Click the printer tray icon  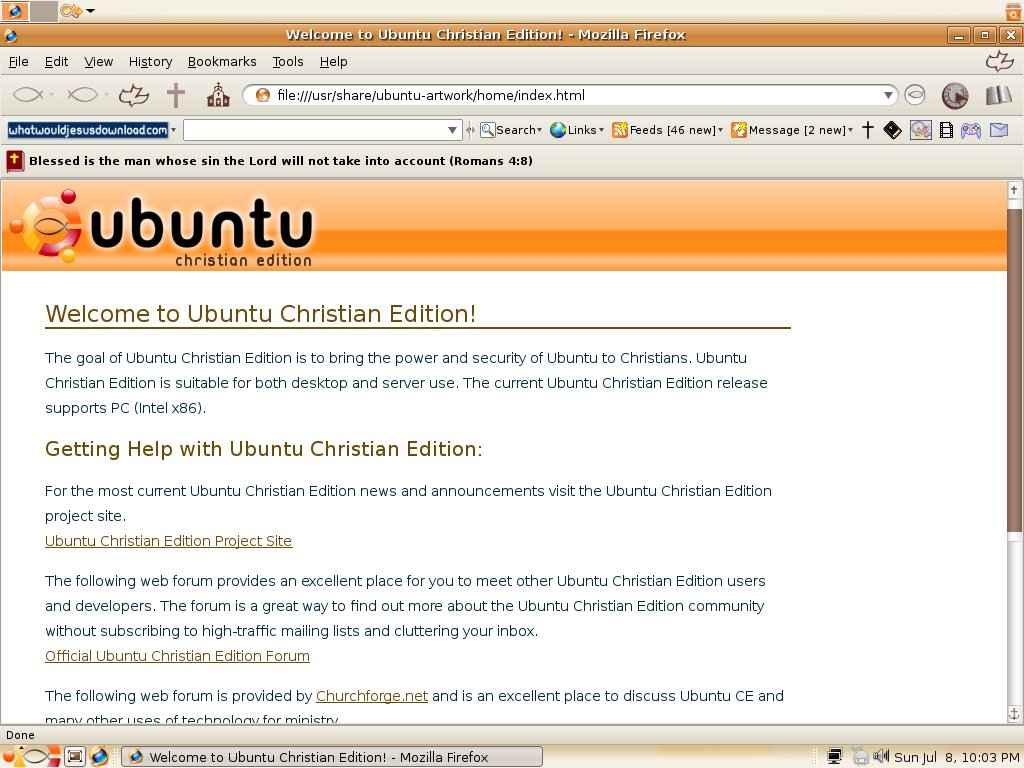[860, 757]
